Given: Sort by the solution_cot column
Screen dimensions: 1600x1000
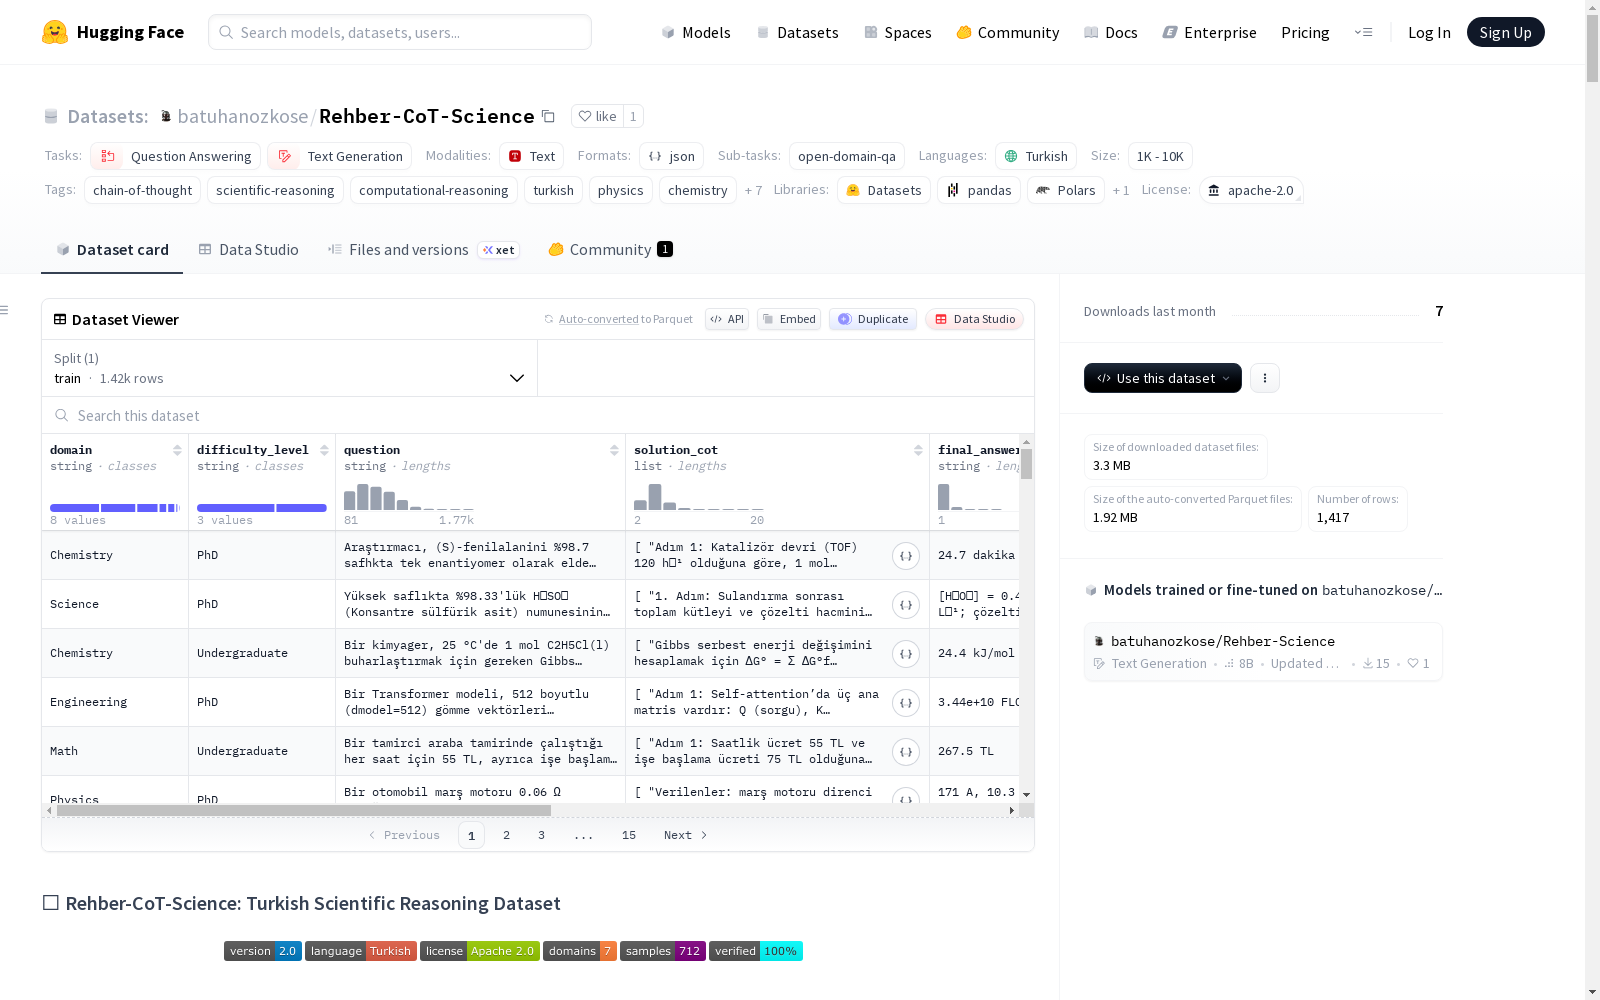Looking at the screenshot, I should tap(918, 450).
